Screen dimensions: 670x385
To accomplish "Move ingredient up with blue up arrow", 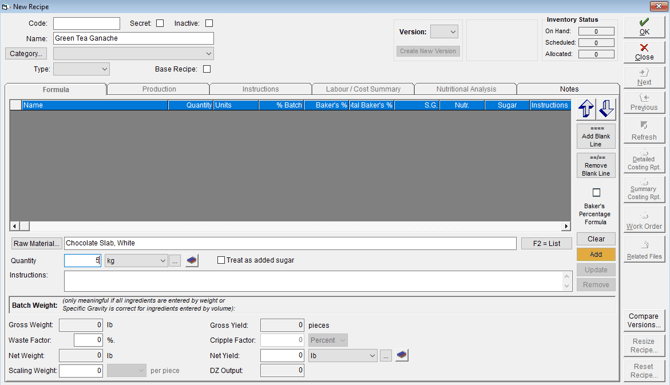I will pyautogui.click(x=586, y=109).
